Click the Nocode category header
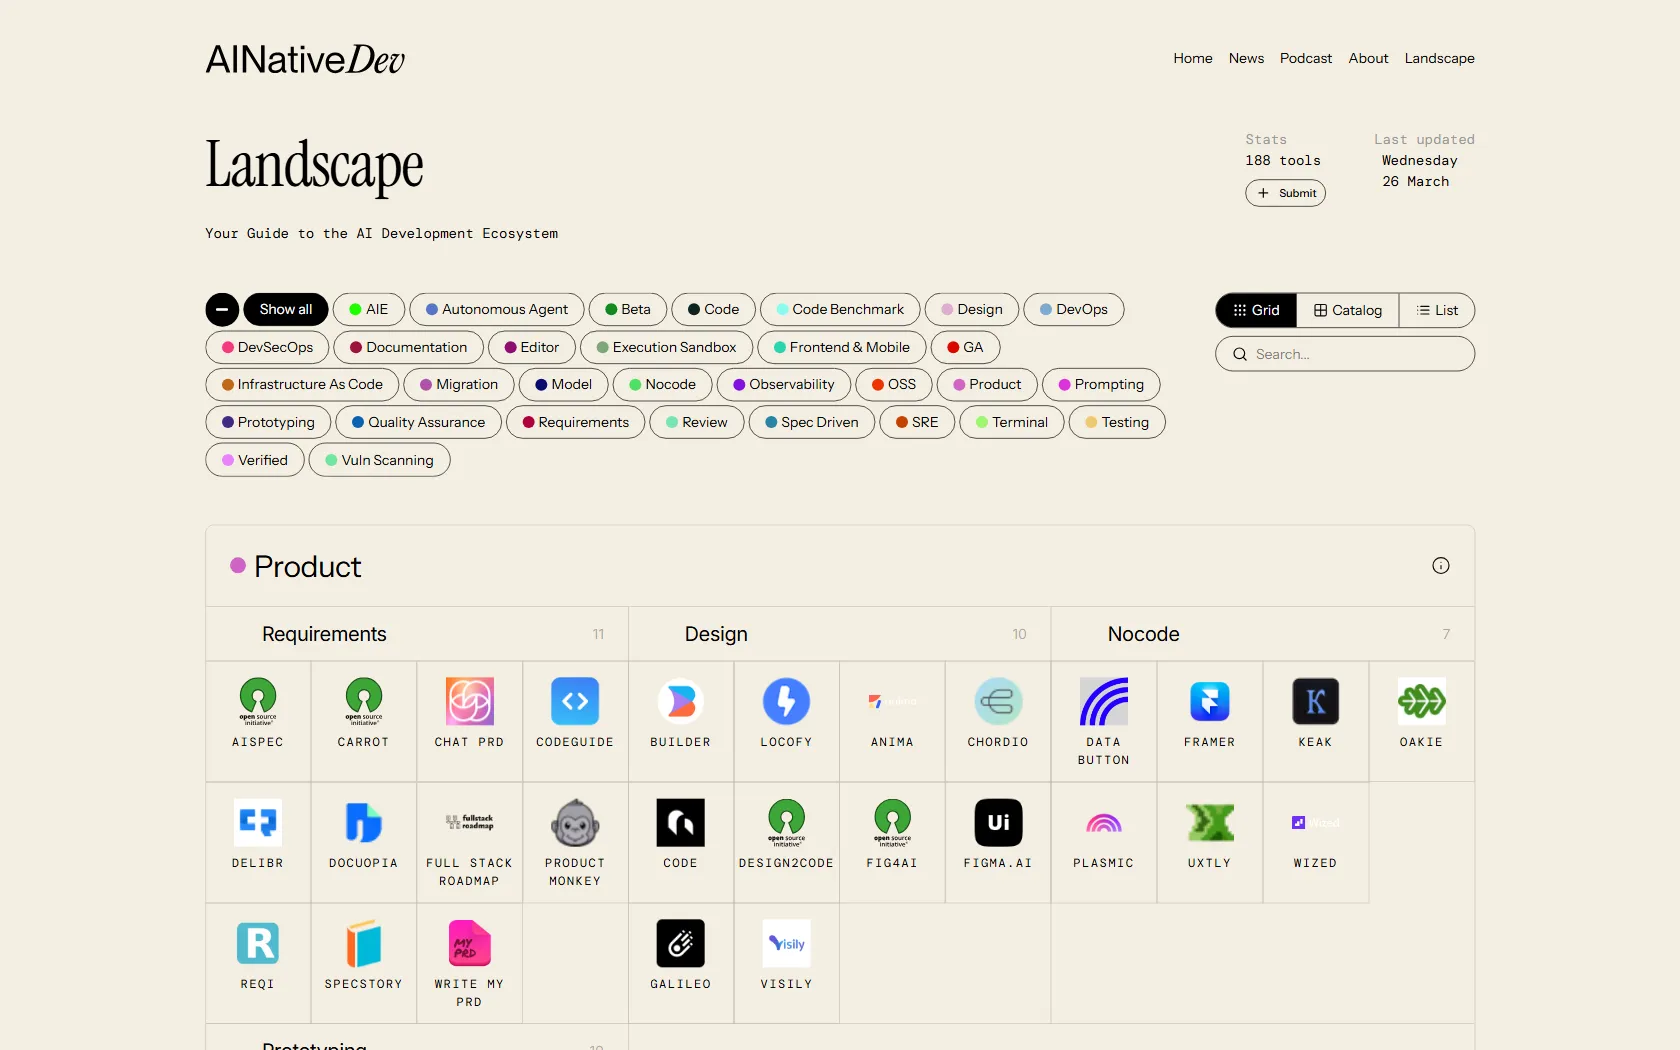1680x1050 pixels. 1143,634
